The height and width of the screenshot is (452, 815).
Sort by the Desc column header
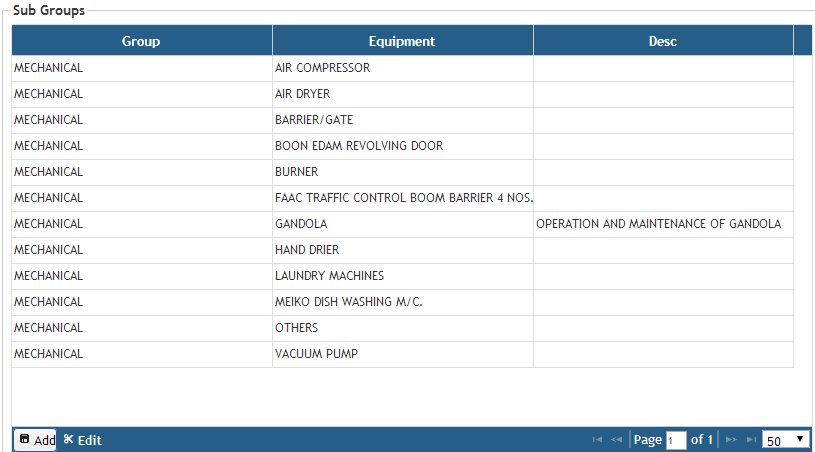tap(662, 41)
